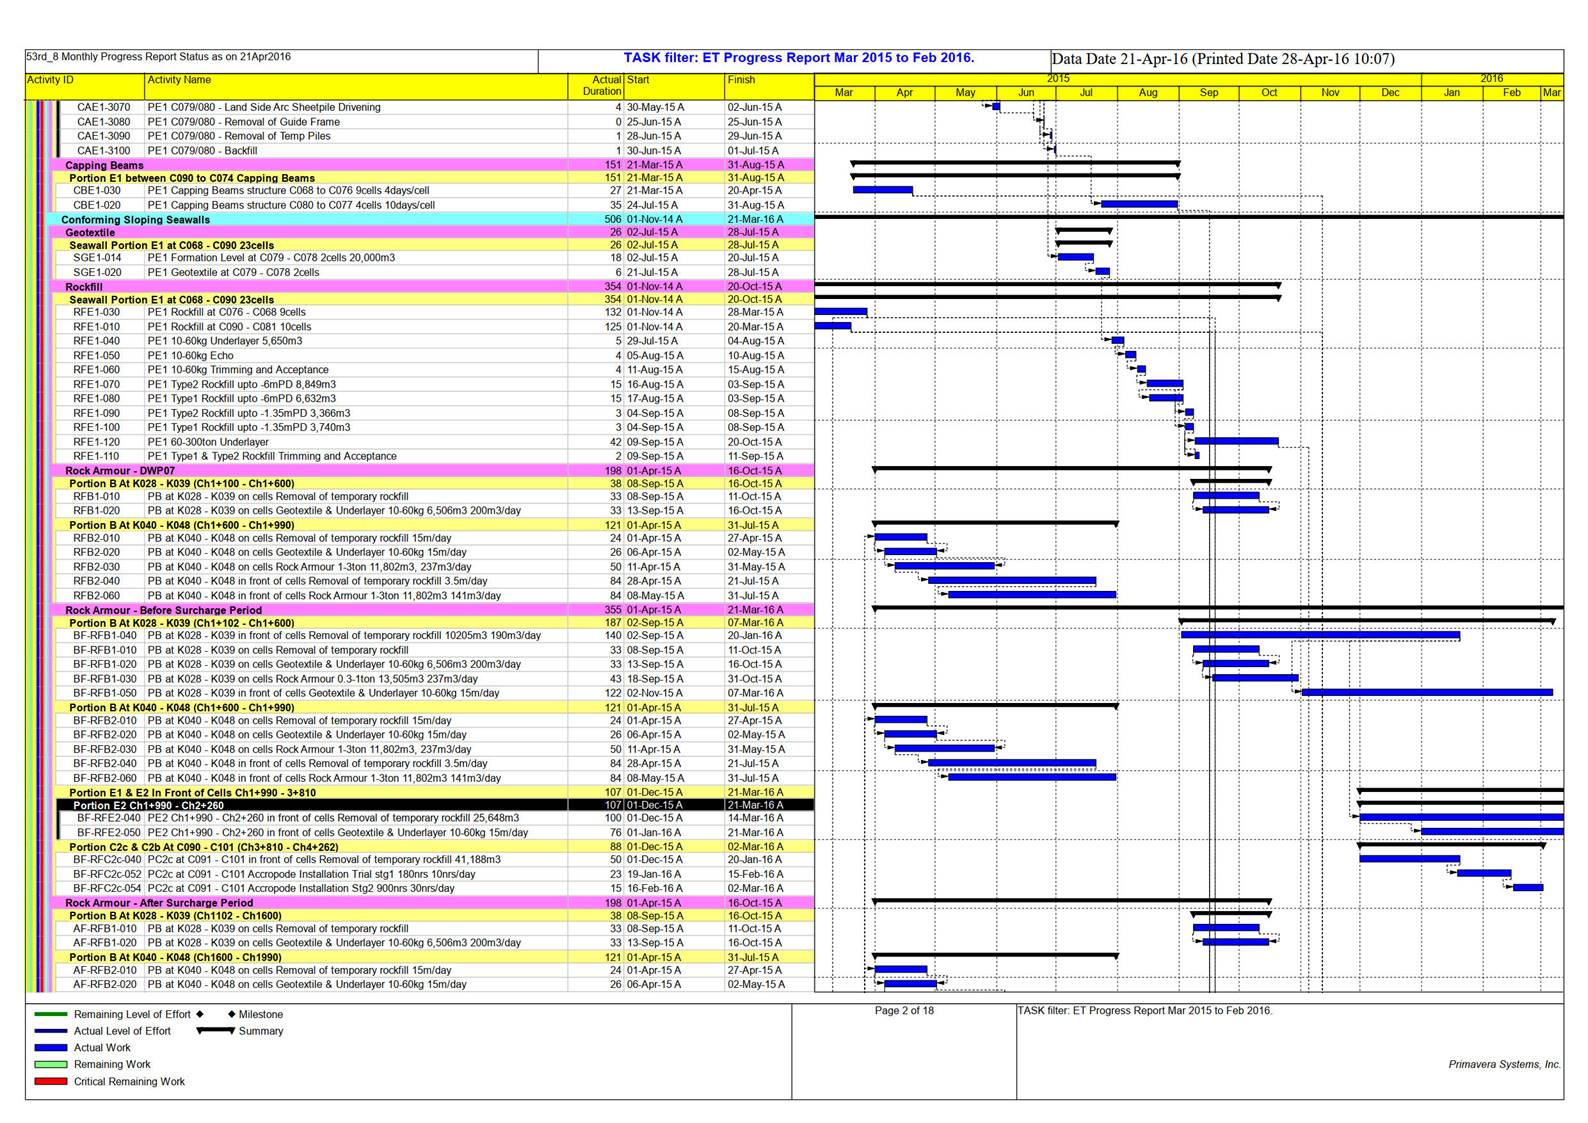Select the Geotextile group band
Viewport: 1588px width, 1123px height.
[x=432, y=232]
